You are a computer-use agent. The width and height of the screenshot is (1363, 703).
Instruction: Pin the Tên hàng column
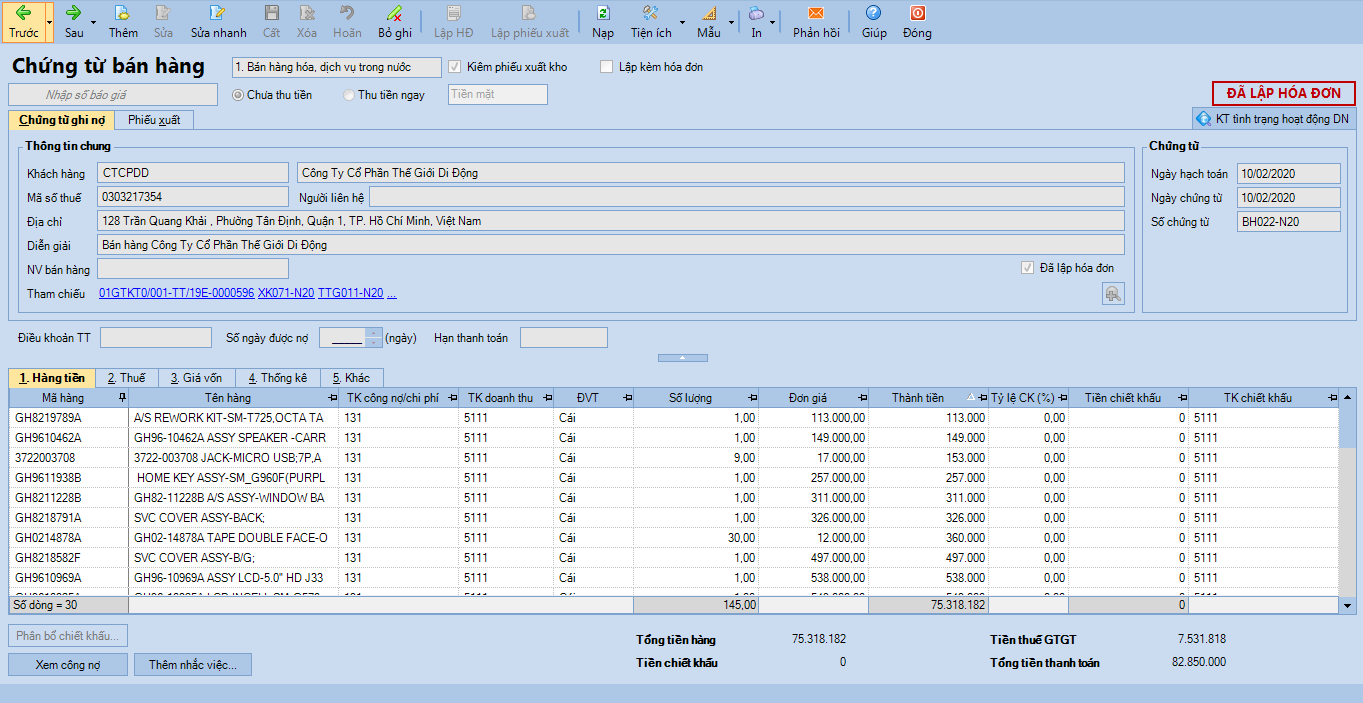coord(332,398)
